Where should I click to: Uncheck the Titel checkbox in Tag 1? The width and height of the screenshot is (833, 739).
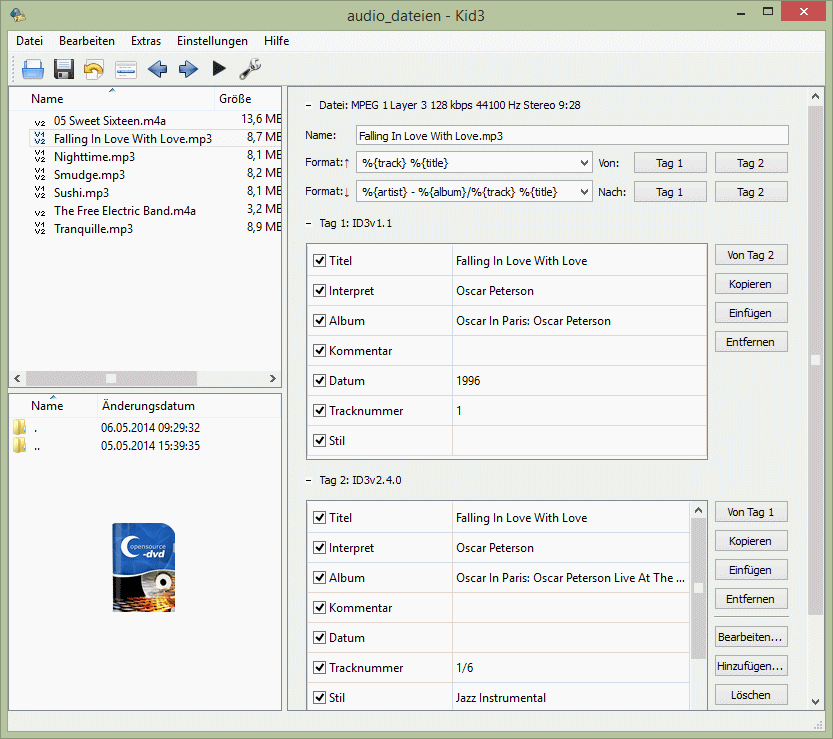pos(320,261)
